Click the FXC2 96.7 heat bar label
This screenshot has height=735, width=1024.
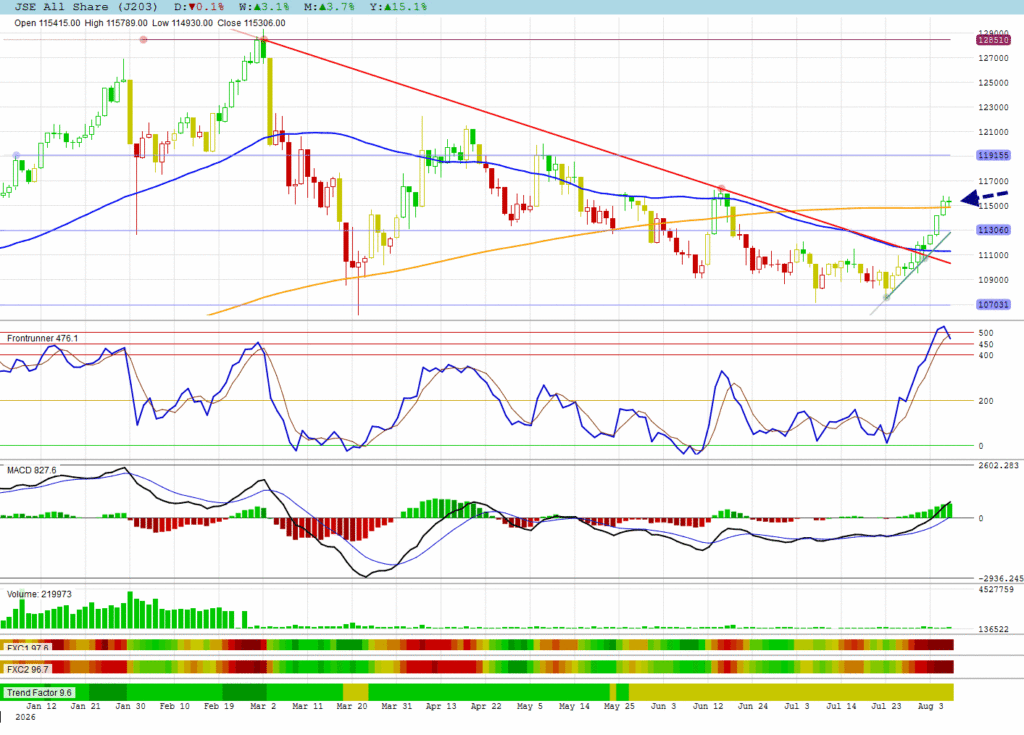[x=27, y=670]
